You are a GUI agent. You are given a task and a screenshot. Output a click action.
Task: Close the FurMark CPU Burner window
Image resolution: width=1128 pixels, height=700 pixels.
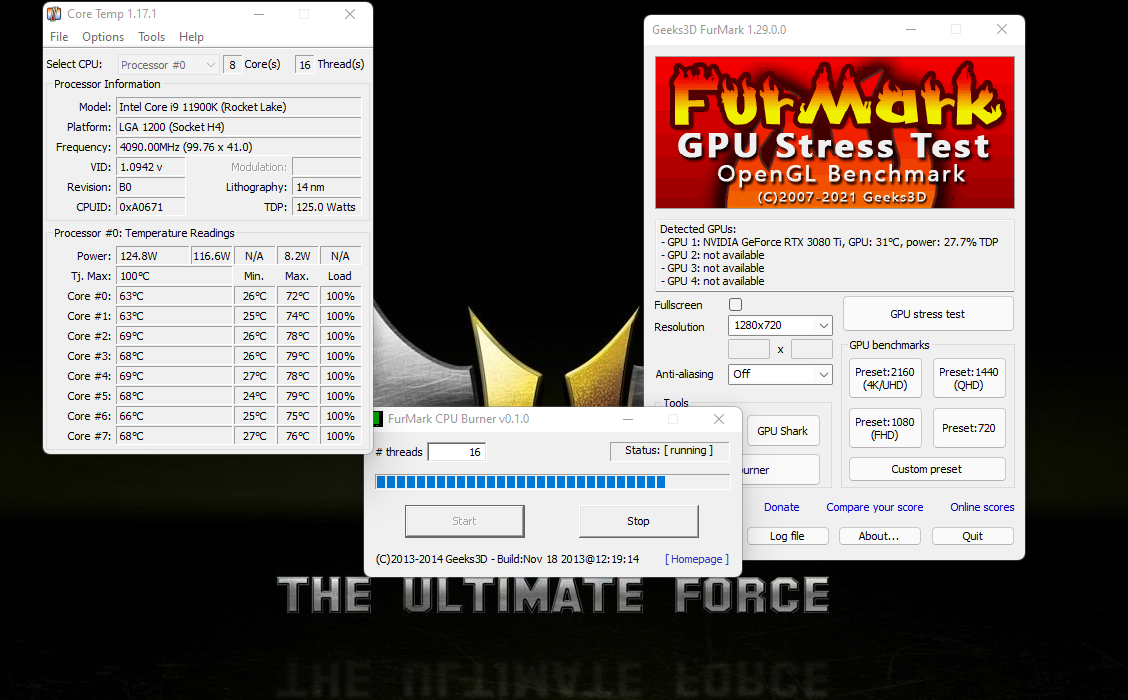718,419
